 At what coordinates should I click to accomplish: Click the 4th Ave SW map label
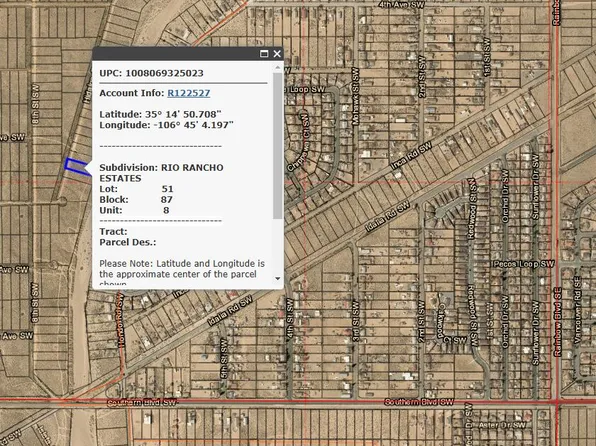[402, 5]
